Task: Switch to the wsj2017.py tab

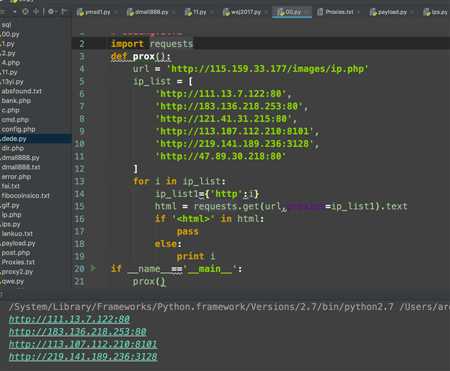Action: click(x=242, y=12)
